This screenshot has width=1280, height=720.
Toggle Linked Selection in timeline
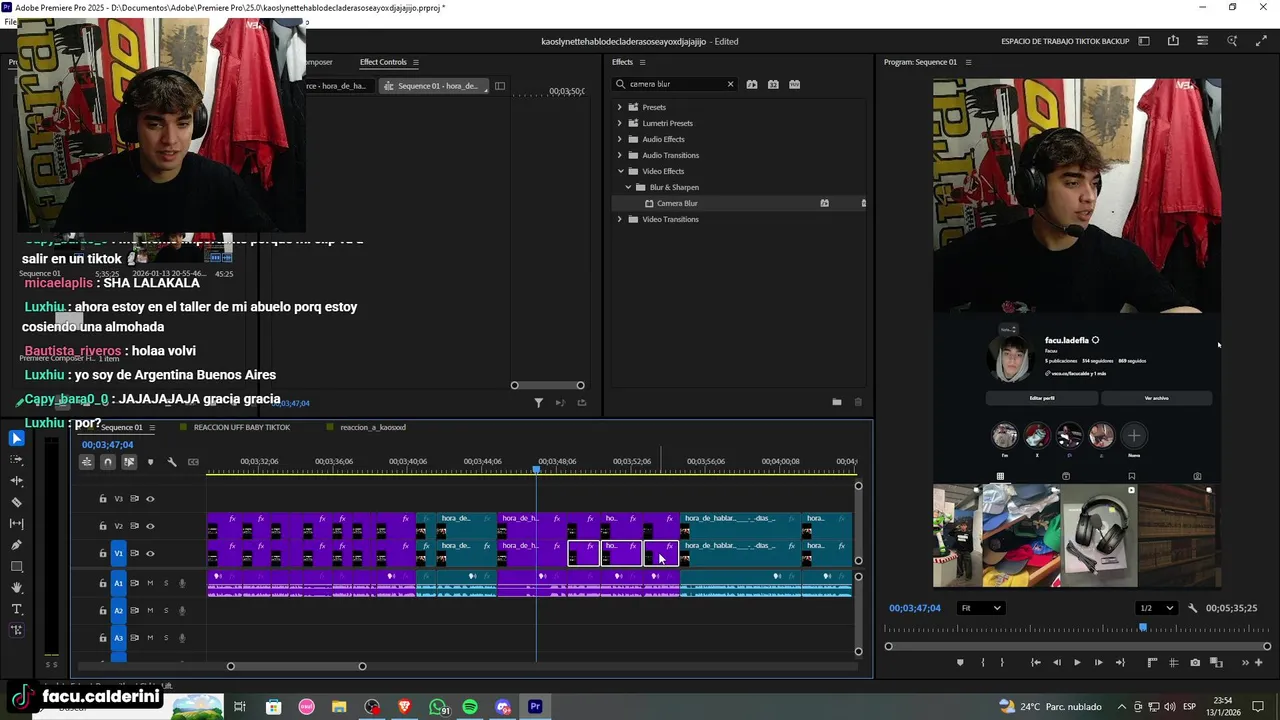tap(129, 462)
